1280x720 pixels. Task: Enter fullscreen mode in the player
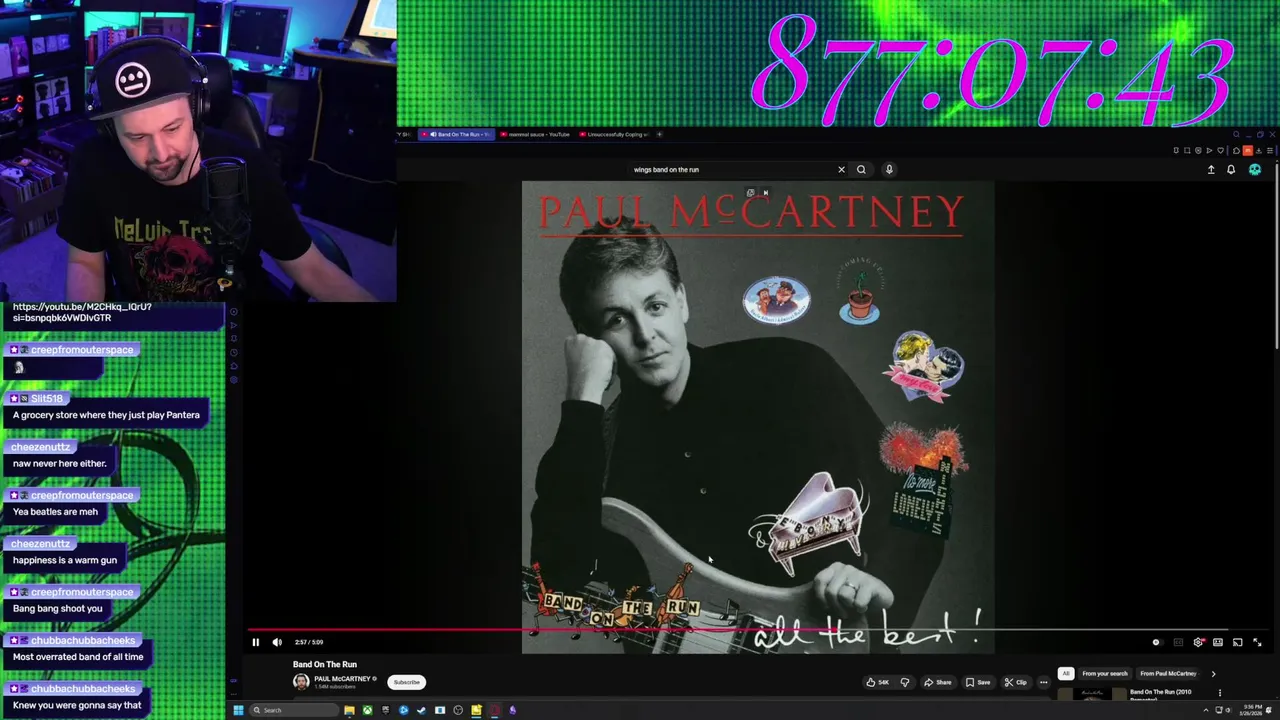tap(1257, 642)
